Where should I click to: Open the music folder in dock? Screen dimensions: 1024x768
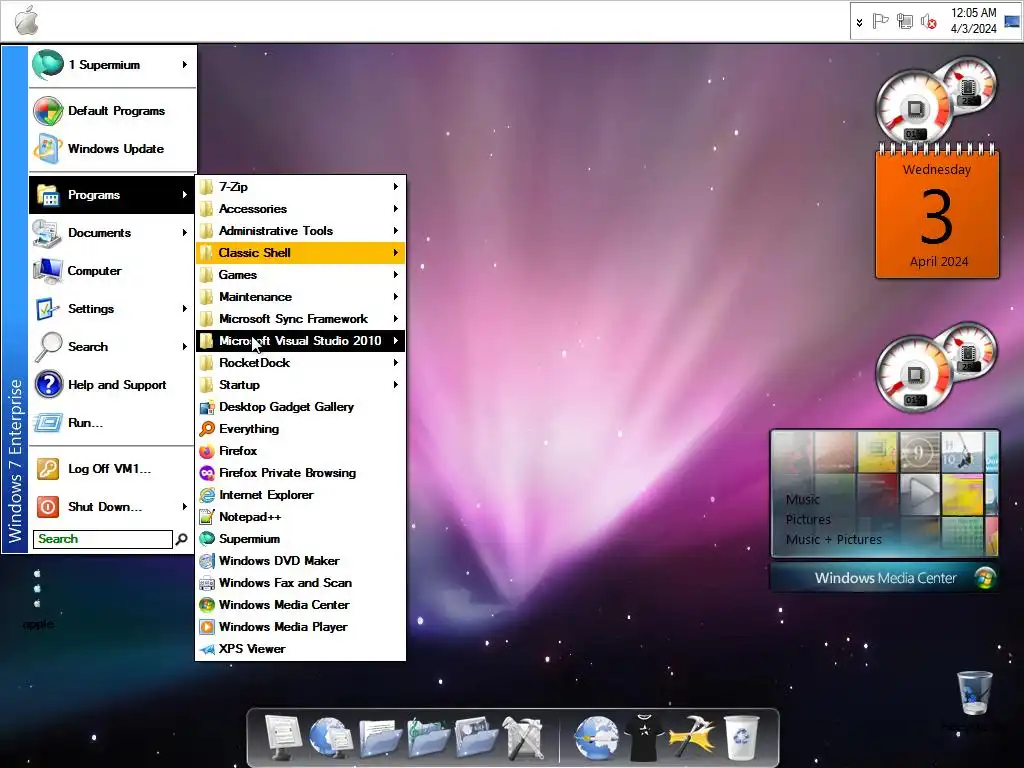[428, 737]
